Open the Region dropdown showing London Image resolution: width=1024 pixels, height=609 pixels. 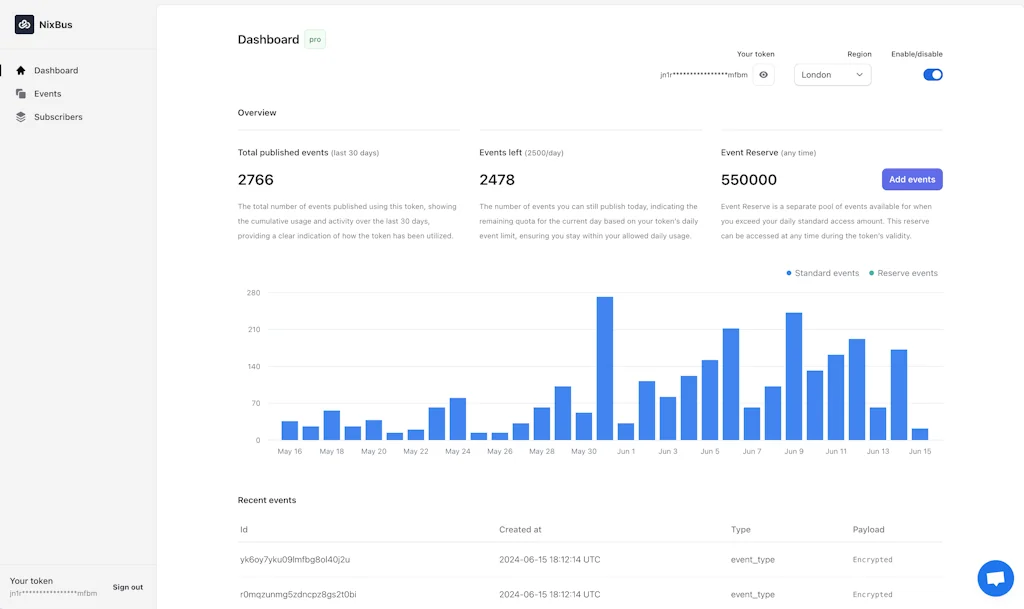832,74
